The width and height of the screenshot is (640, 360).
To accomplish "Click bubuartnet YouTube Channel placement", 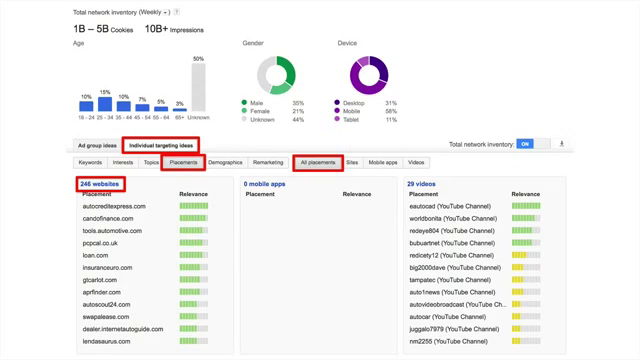I will coord(452,243).
